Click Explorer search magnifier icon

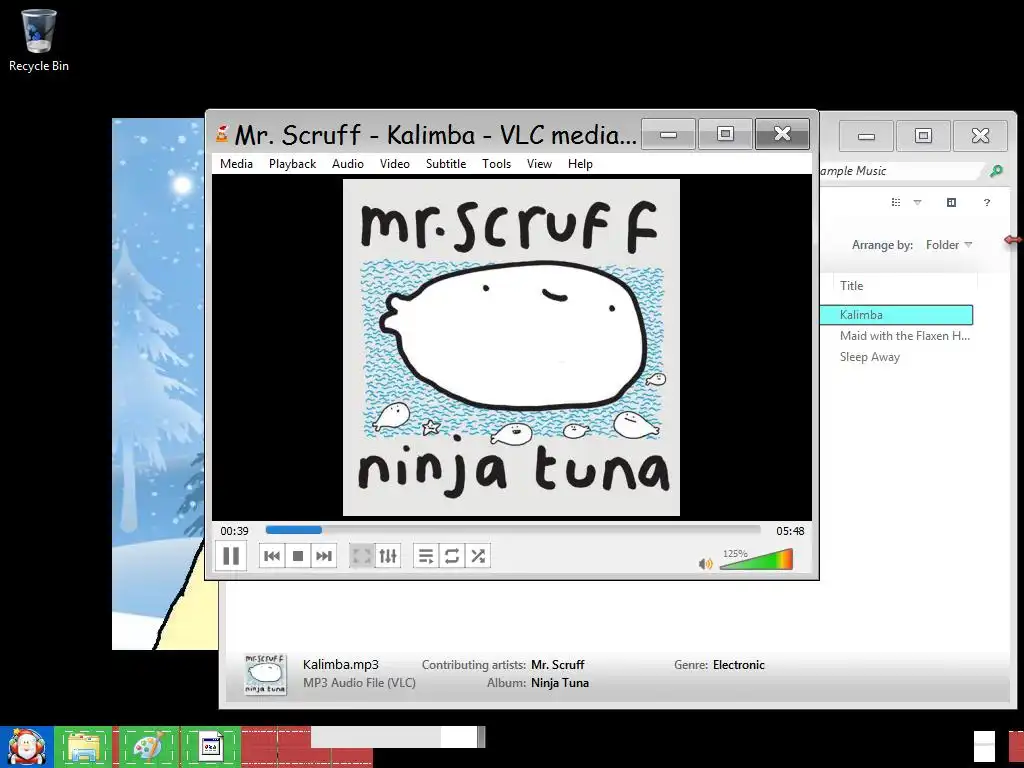996,171
